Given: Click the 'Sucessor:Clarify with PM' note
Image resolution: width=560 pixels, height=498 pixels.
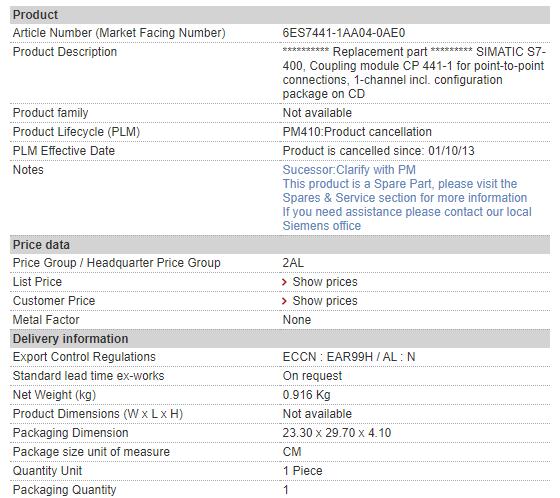Looking at the screenshot, I should click(x=349, y=170).
